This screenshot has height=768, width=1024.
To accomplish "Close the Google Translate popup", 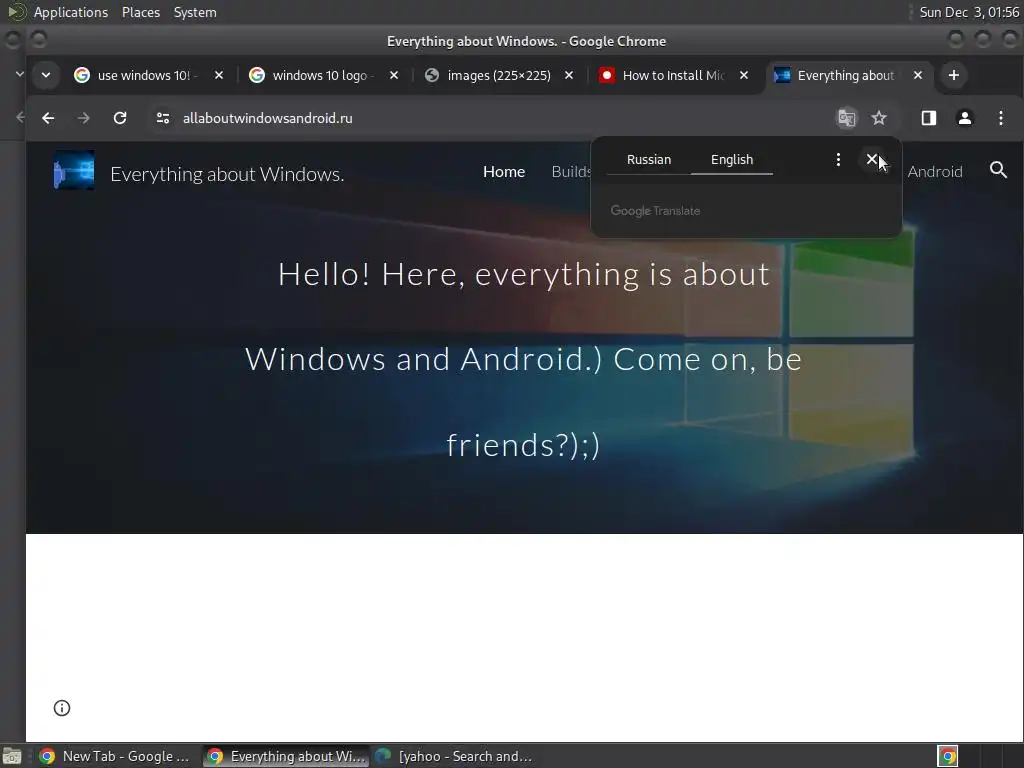I will pyautogui.click(x=871, y=159).
